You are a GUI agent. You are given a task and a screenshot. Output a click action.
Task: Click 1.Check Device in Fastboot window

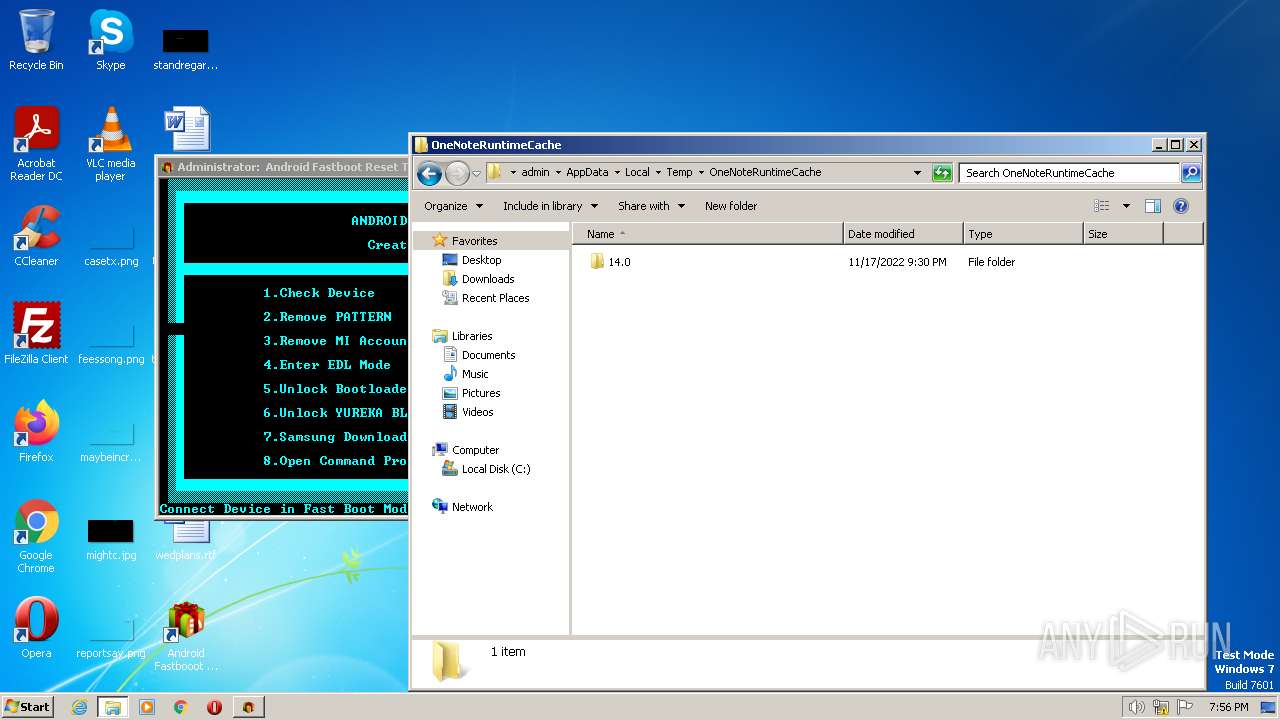(319, 293)
